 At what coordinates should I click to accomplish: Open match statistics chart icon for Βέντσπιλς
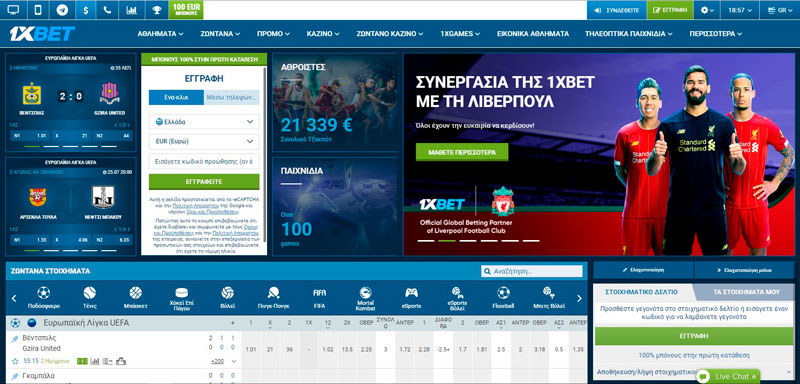(x=95, y=361)
